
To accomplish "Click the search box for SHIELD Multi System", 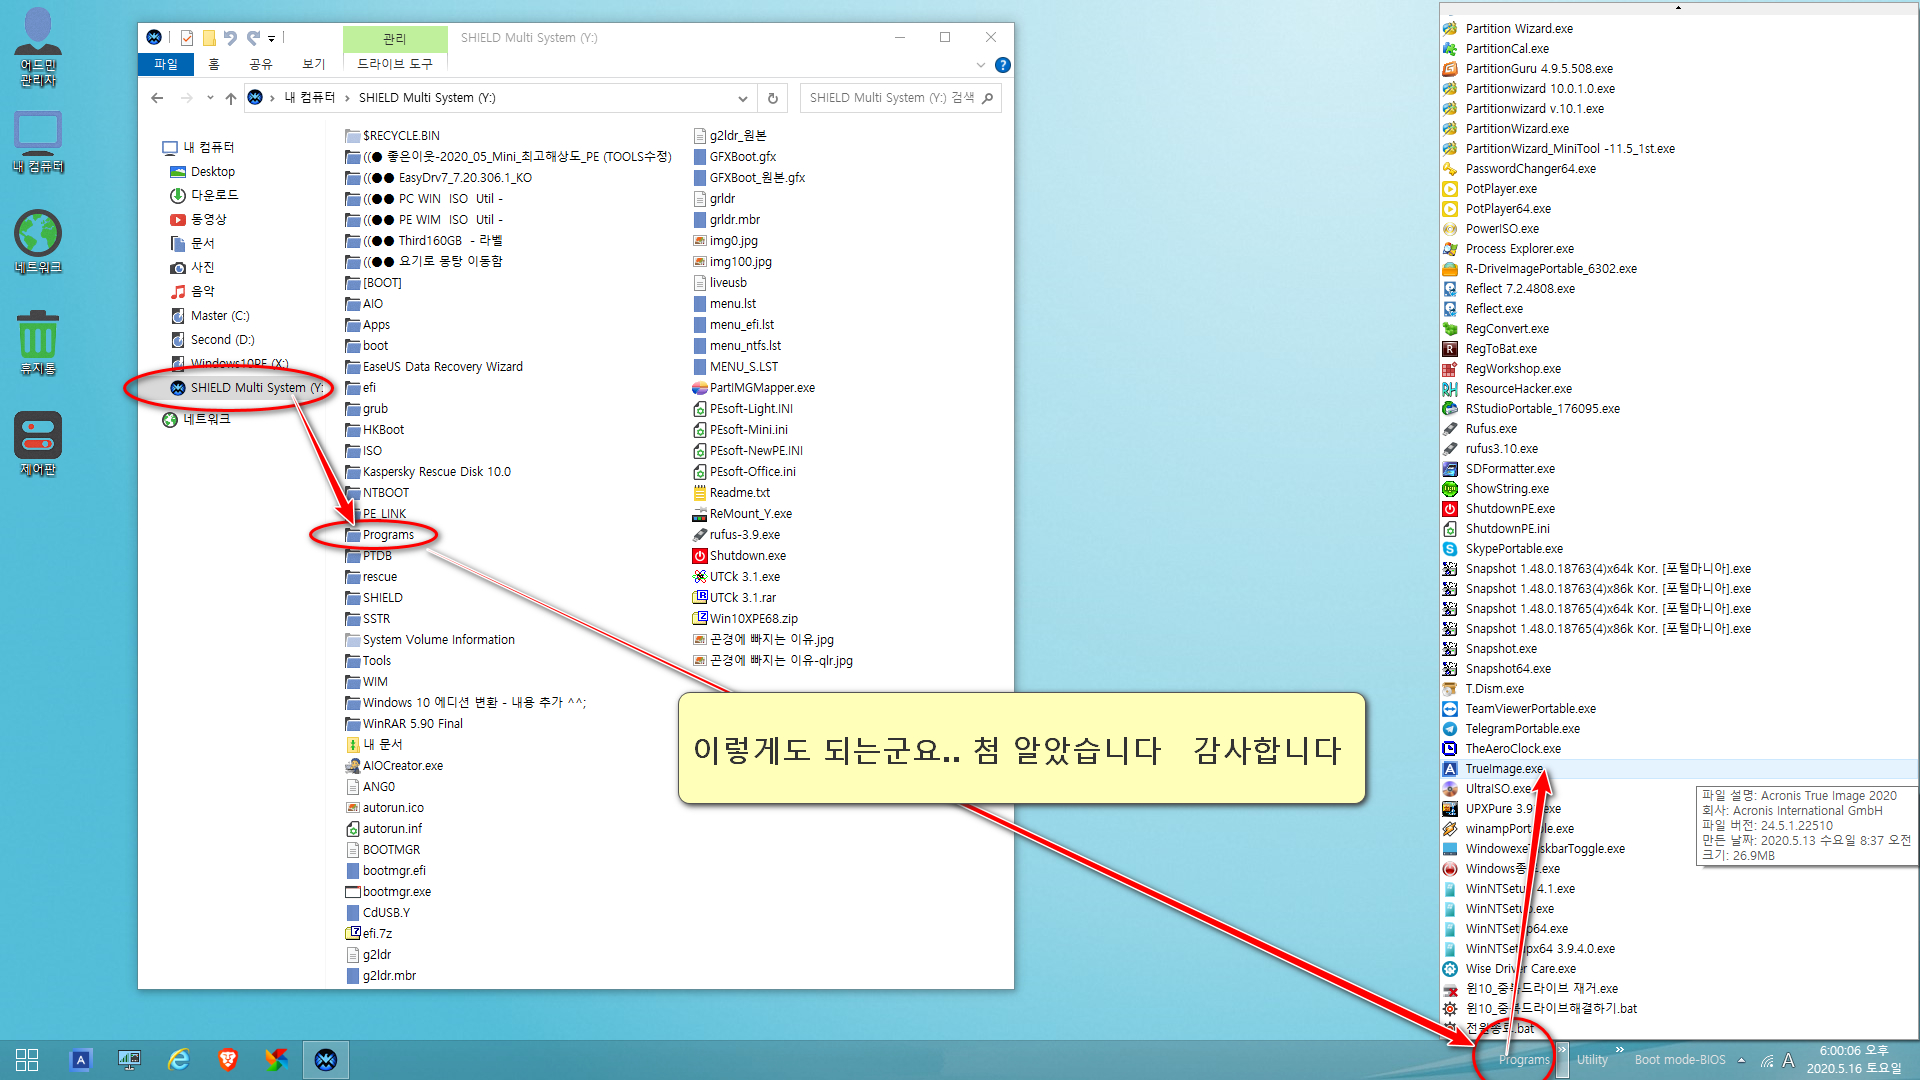I will point(900,98).
